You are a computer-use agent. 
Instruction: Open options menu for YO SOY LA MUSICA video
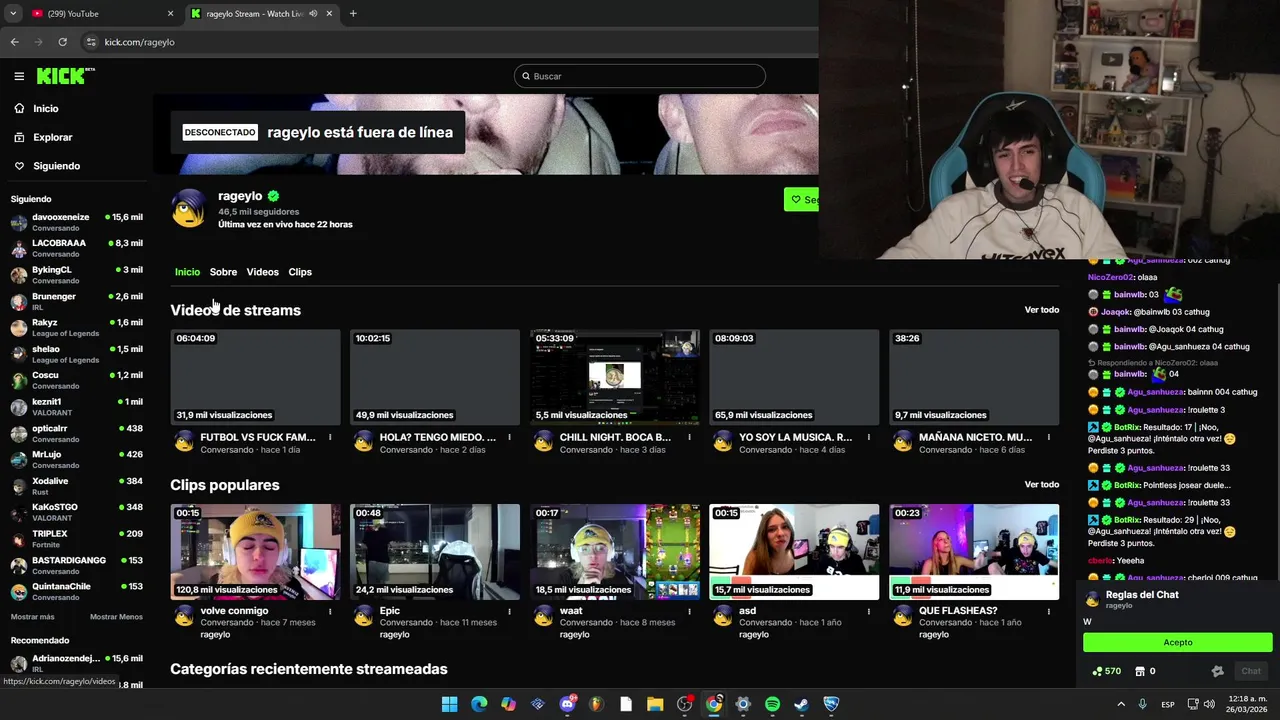[869, 437]
